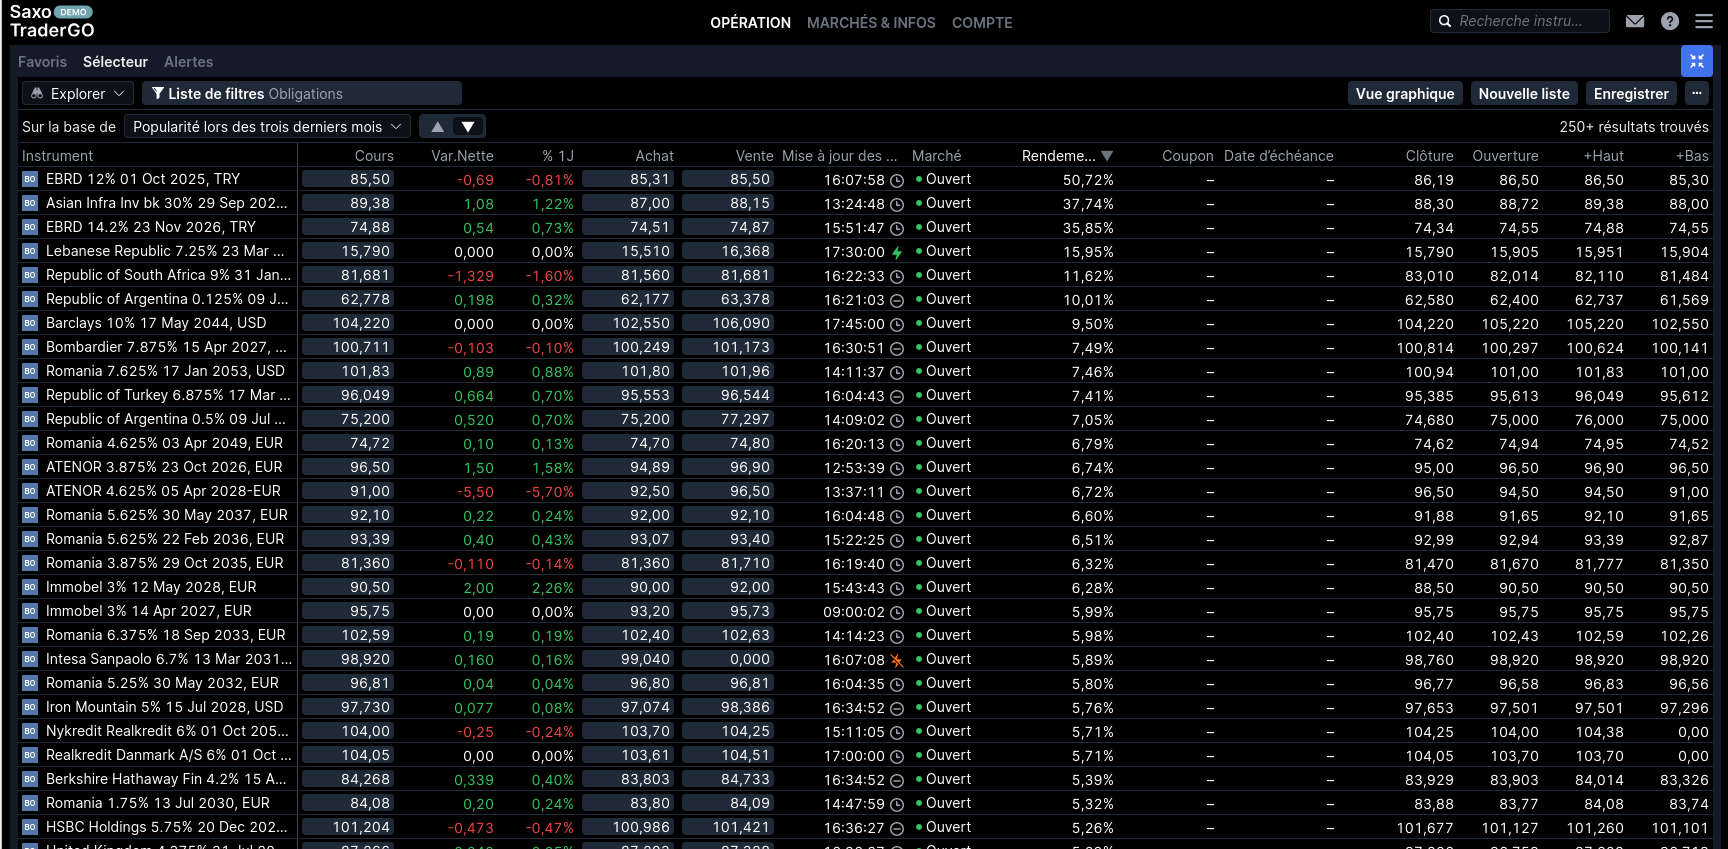
Task: Select ascending sort arrow
Action: (x=437, y=126)
